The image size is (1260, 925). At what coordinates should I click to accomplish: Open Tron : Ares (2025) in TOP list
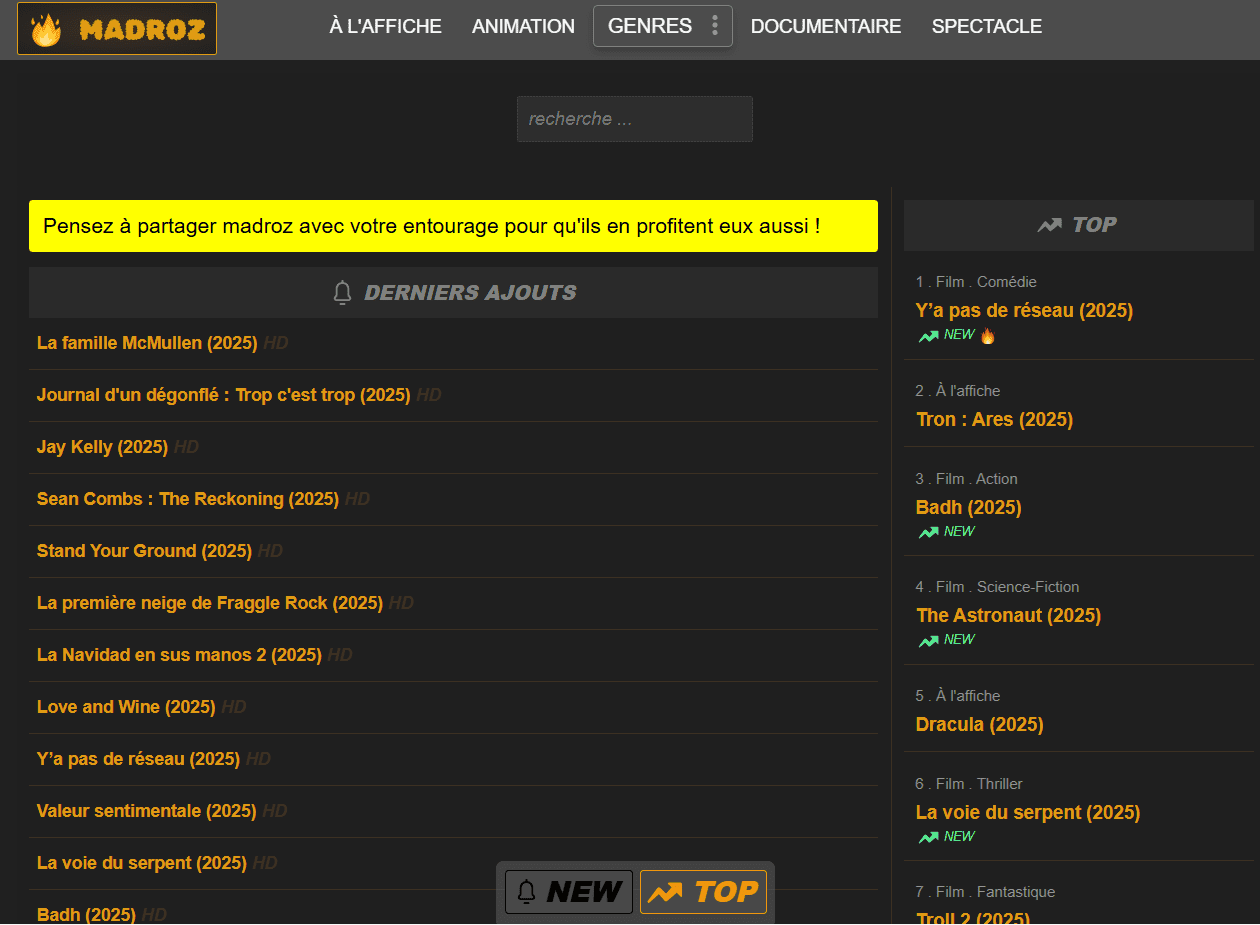[994, 419]
